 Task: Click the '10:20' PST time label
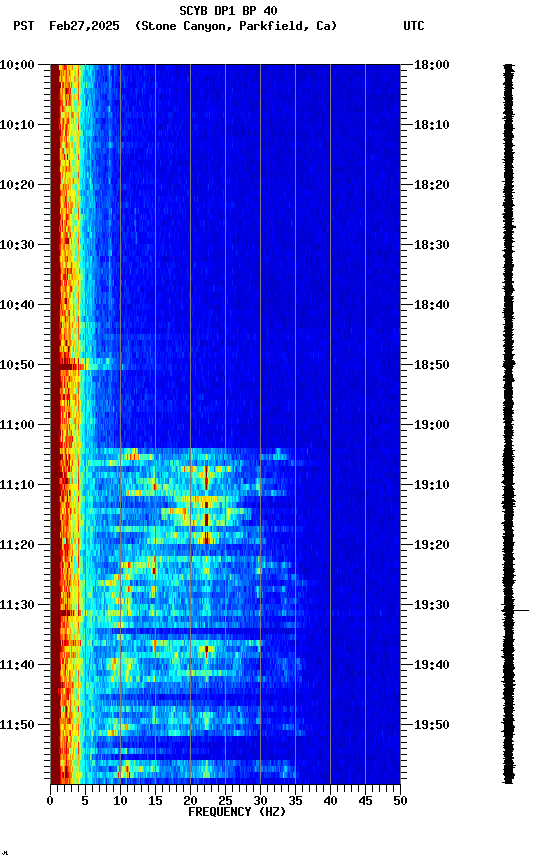point(17,185)
